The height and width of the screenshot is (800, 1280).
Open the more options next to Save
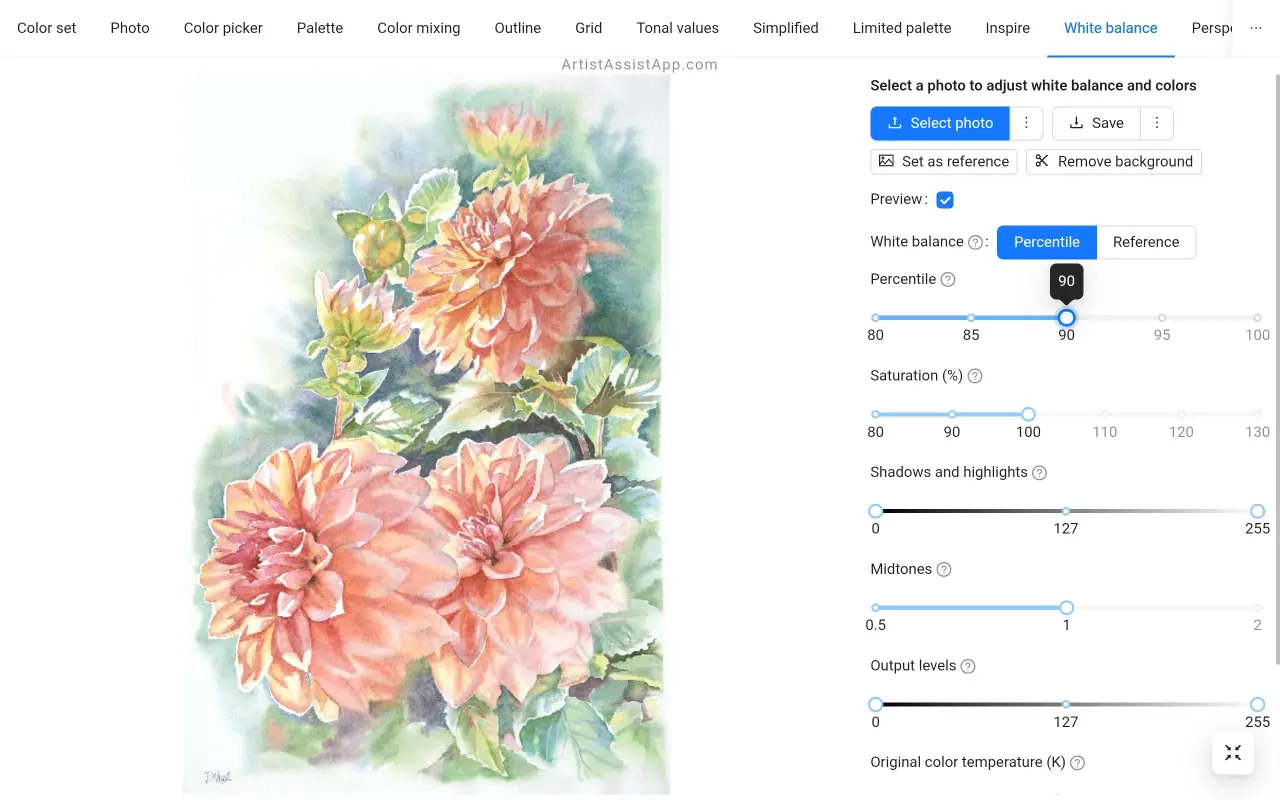(x=1156, y=123)
